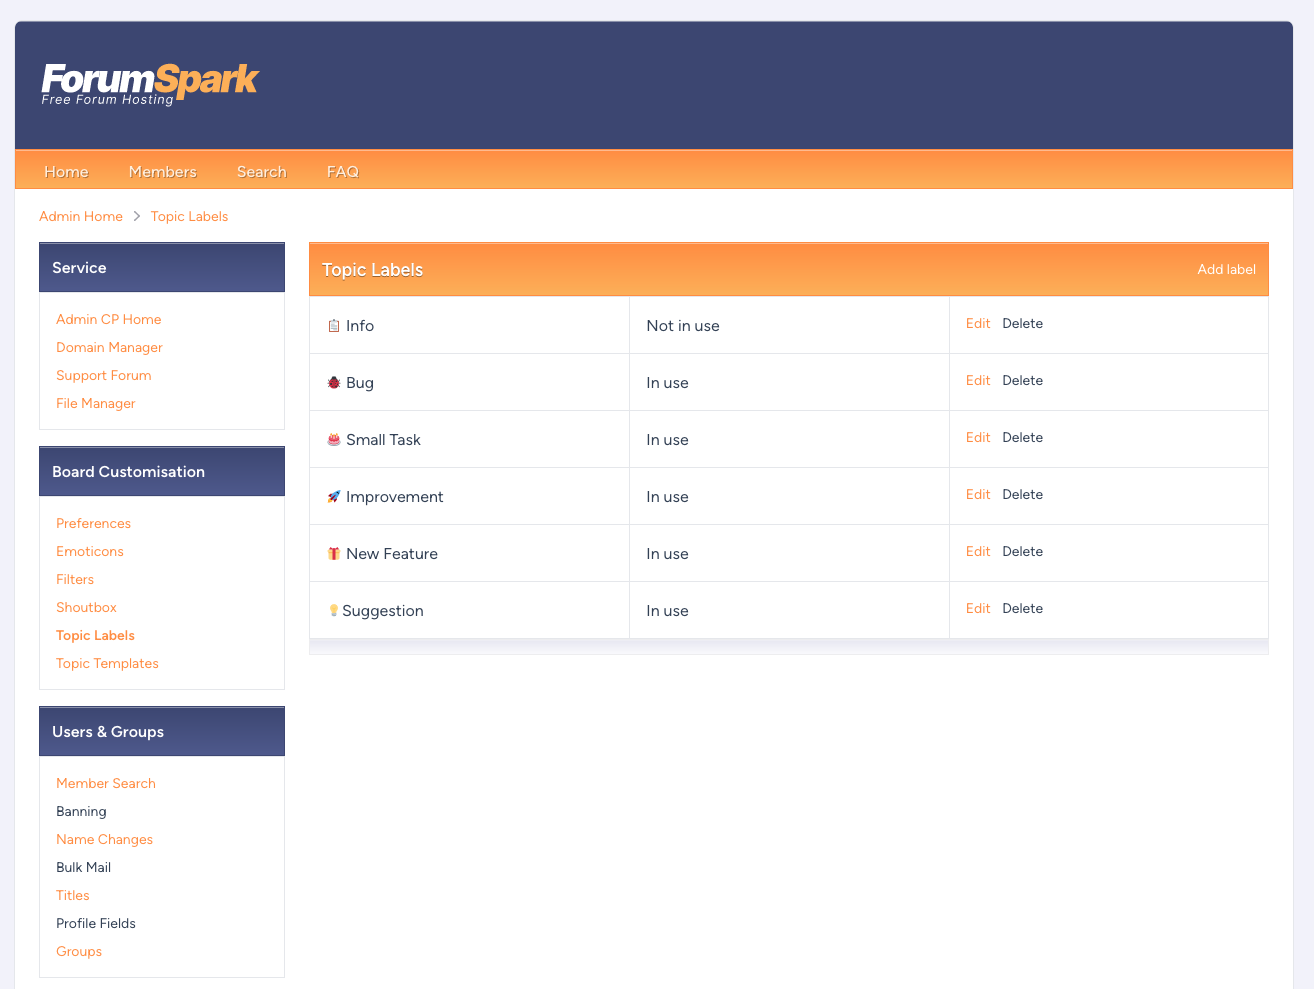Go to Admin Home via the breadcrumb
This screenshot has height=989, width=1314.
(81, 216)
